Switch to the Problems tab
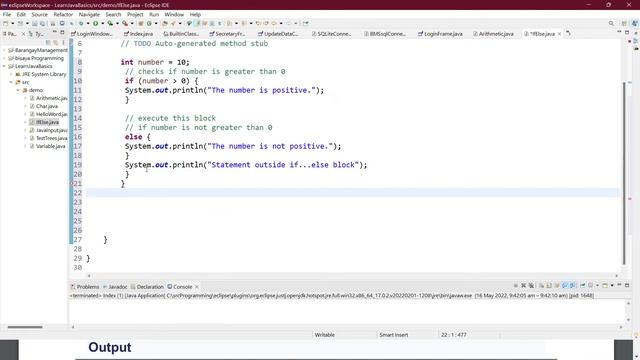The image size is (640, 360). tap(85, 287)
